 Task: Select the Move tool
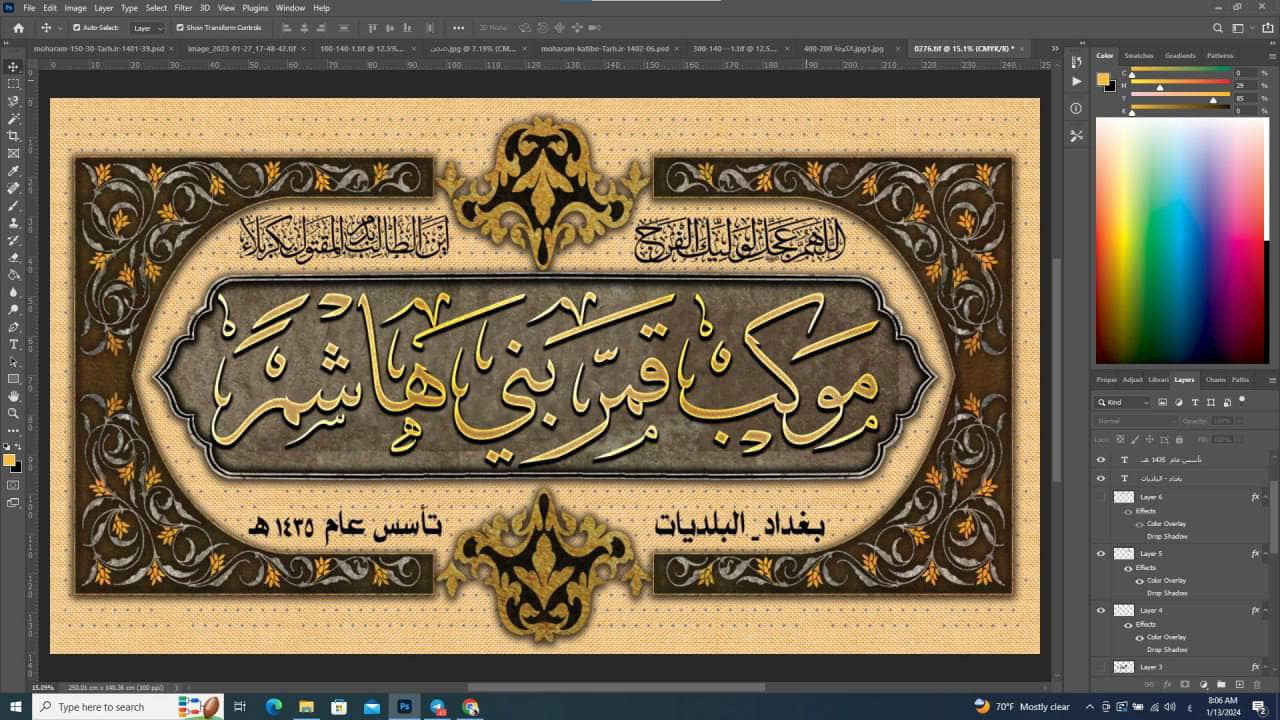(x=12, y=68)
